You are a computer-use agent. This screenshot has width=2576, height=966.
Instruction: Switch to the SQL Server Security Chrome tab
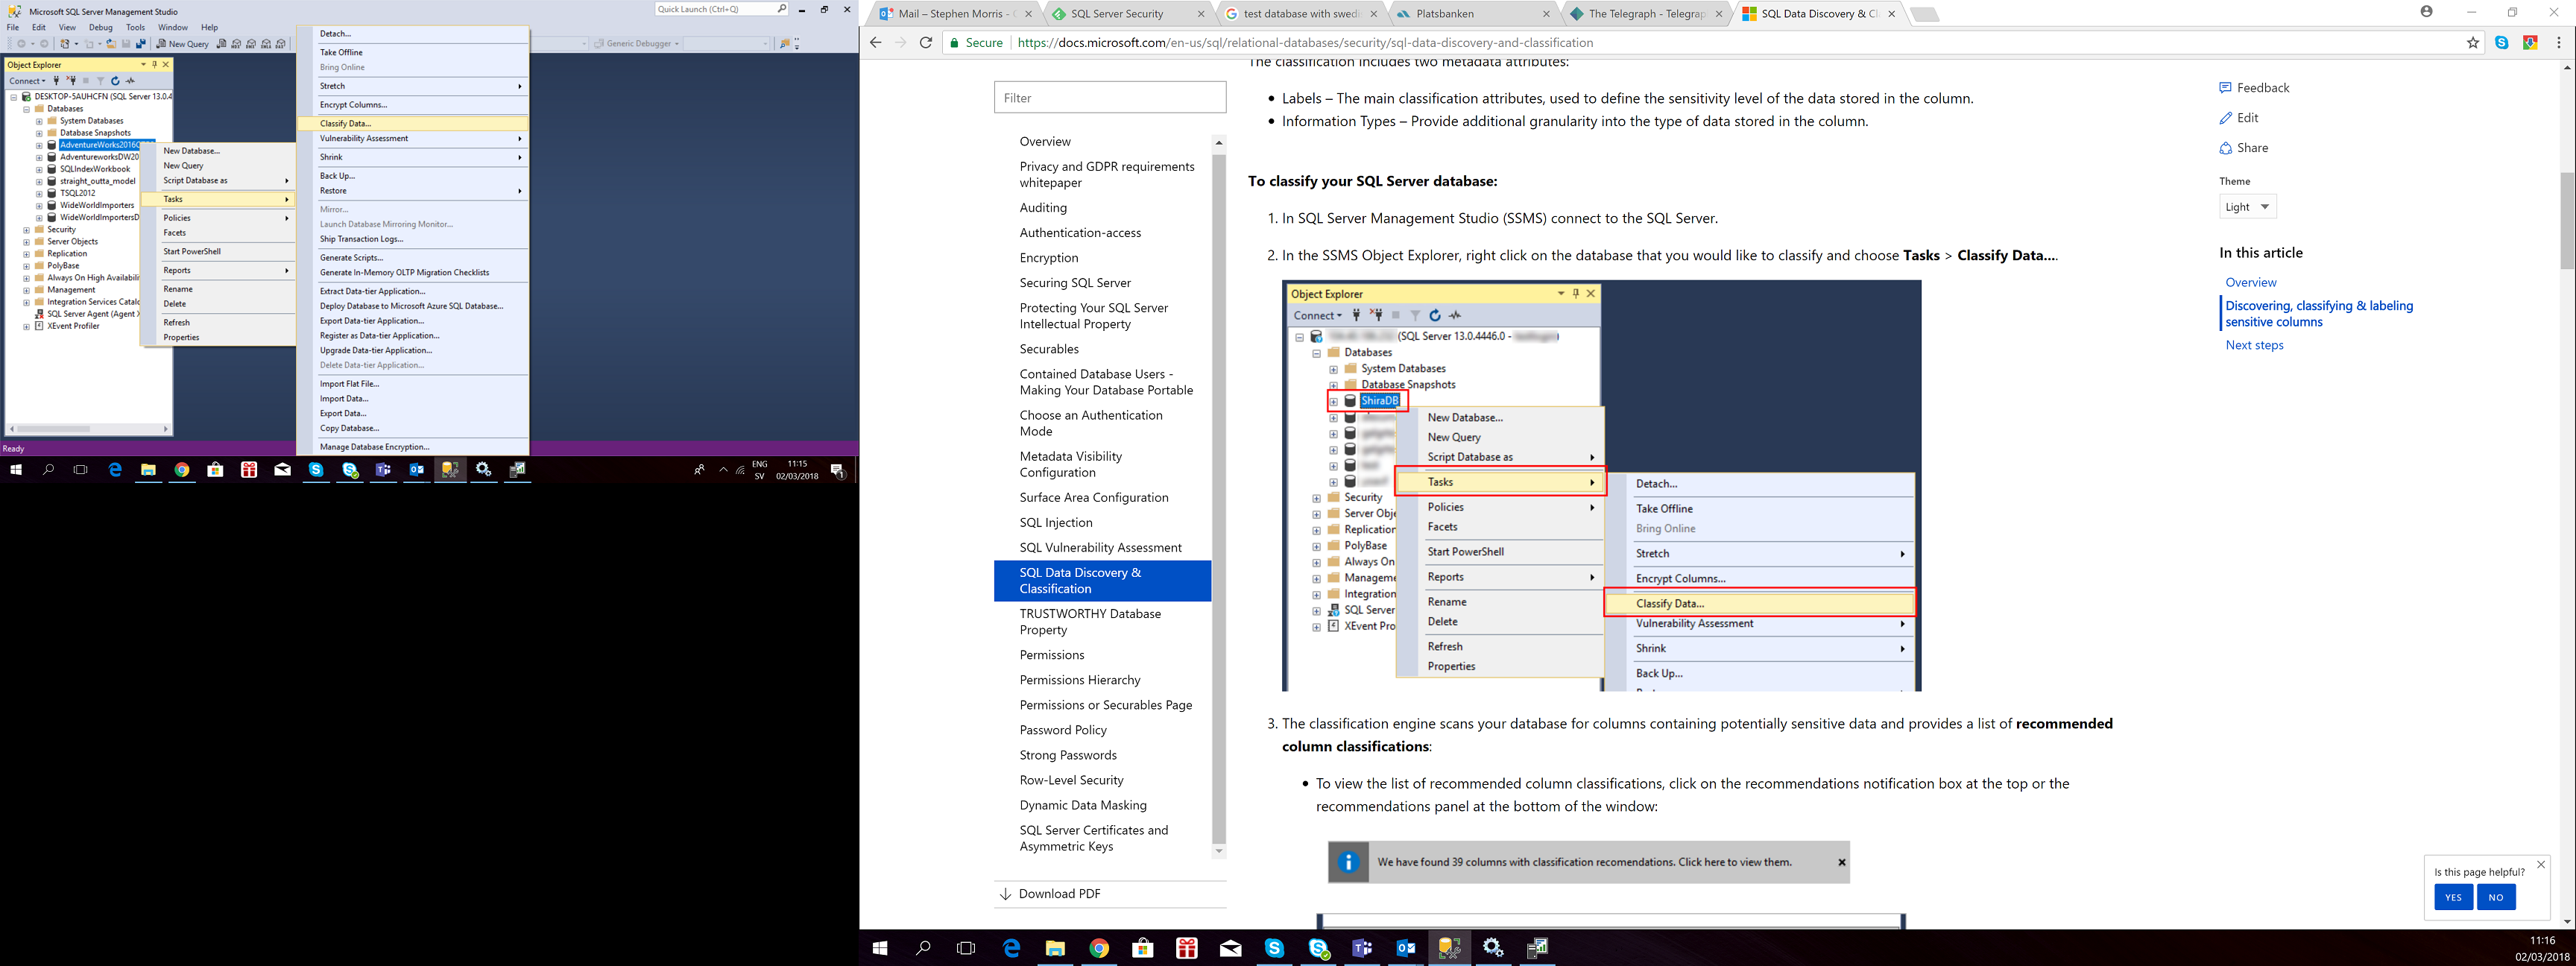[1127, 14]
